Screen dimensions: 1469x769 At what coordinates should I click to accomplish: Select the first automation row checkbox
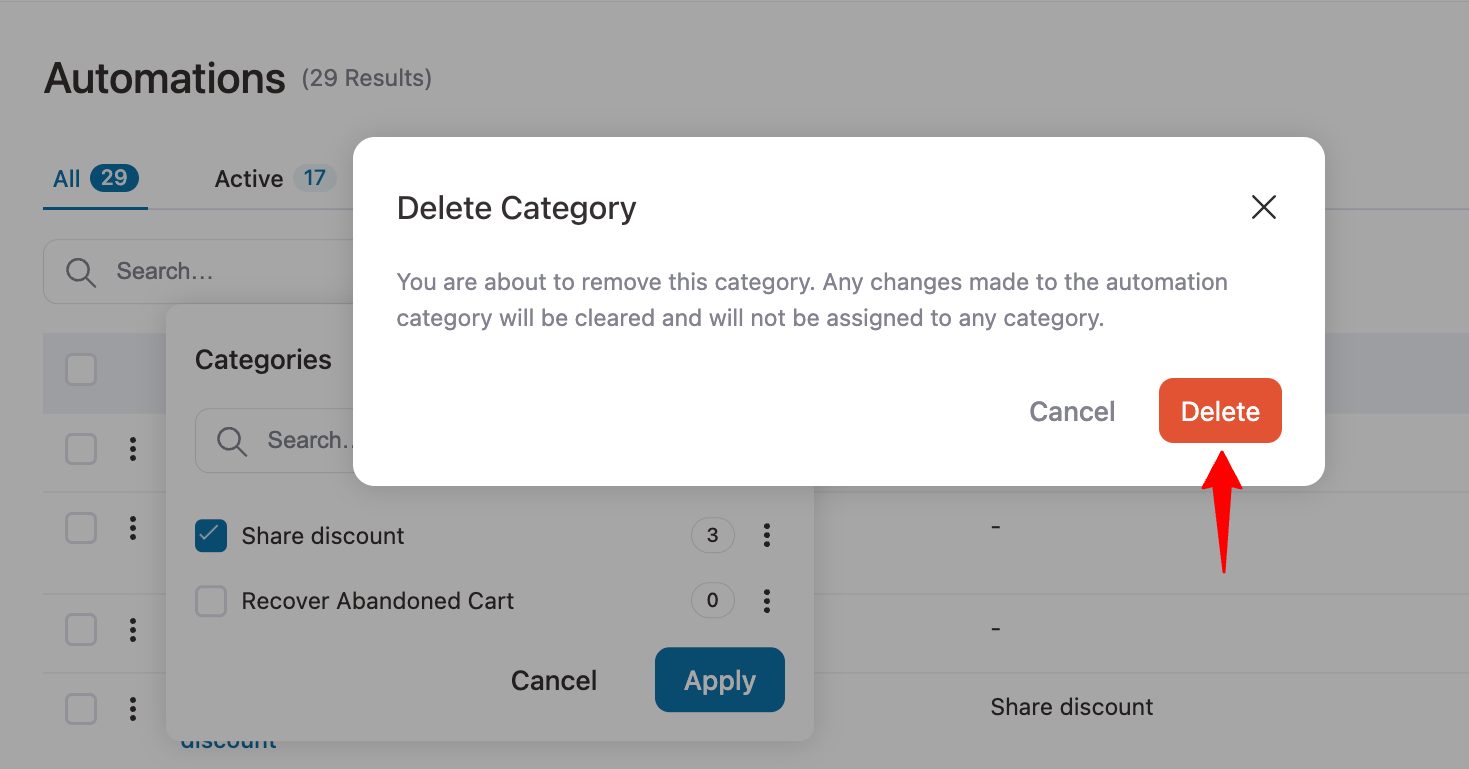click(81, 450)
